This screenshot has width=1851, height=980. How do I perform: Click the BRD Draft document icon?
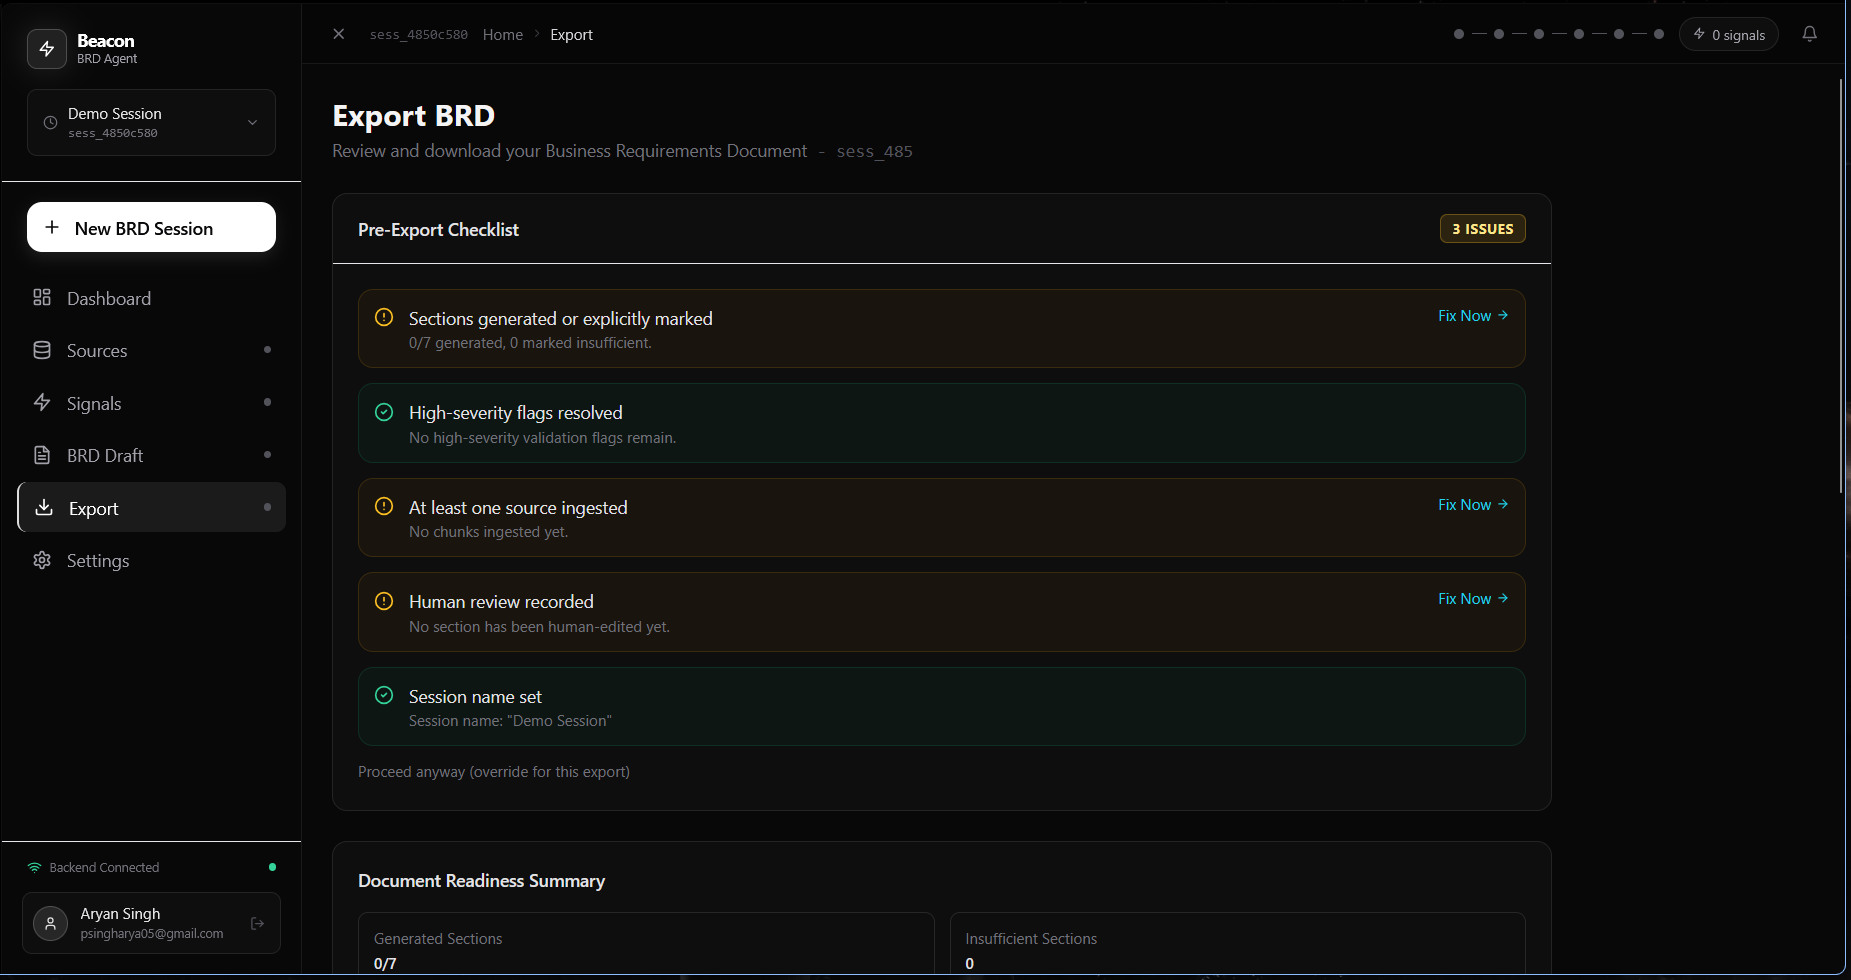click(x=42, y=455)
